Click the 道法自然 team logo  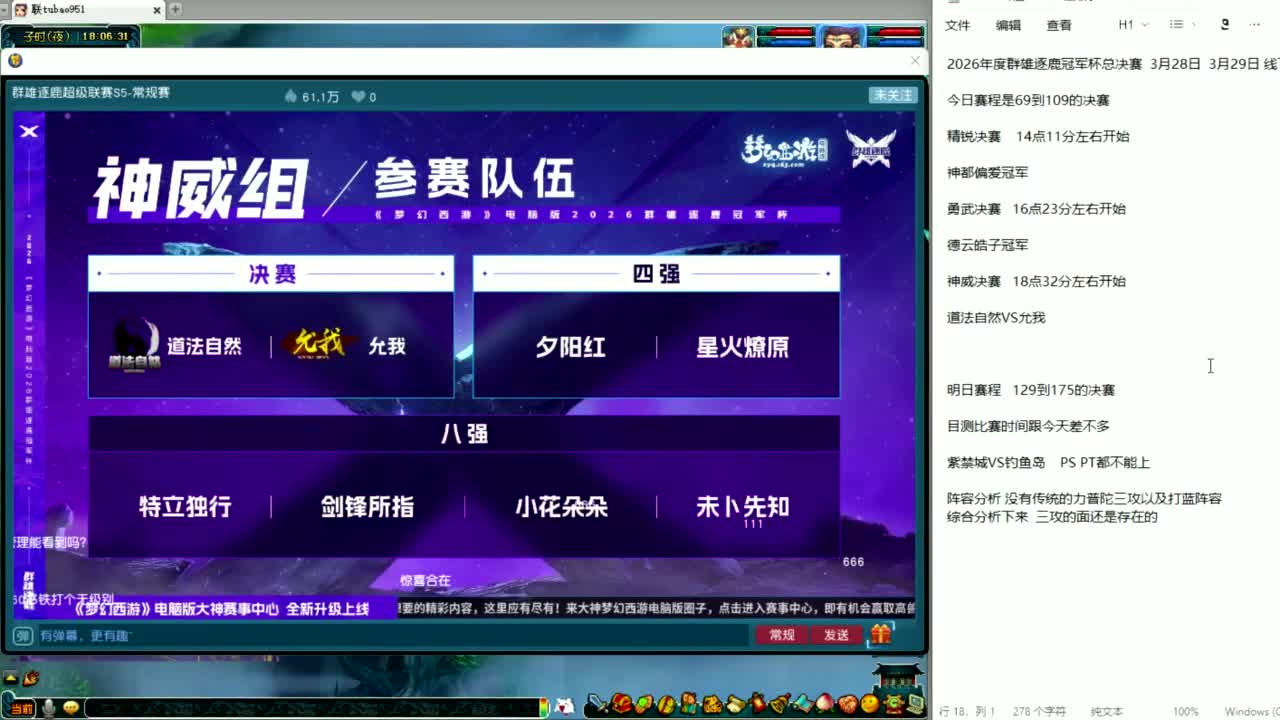click(135, 346)
